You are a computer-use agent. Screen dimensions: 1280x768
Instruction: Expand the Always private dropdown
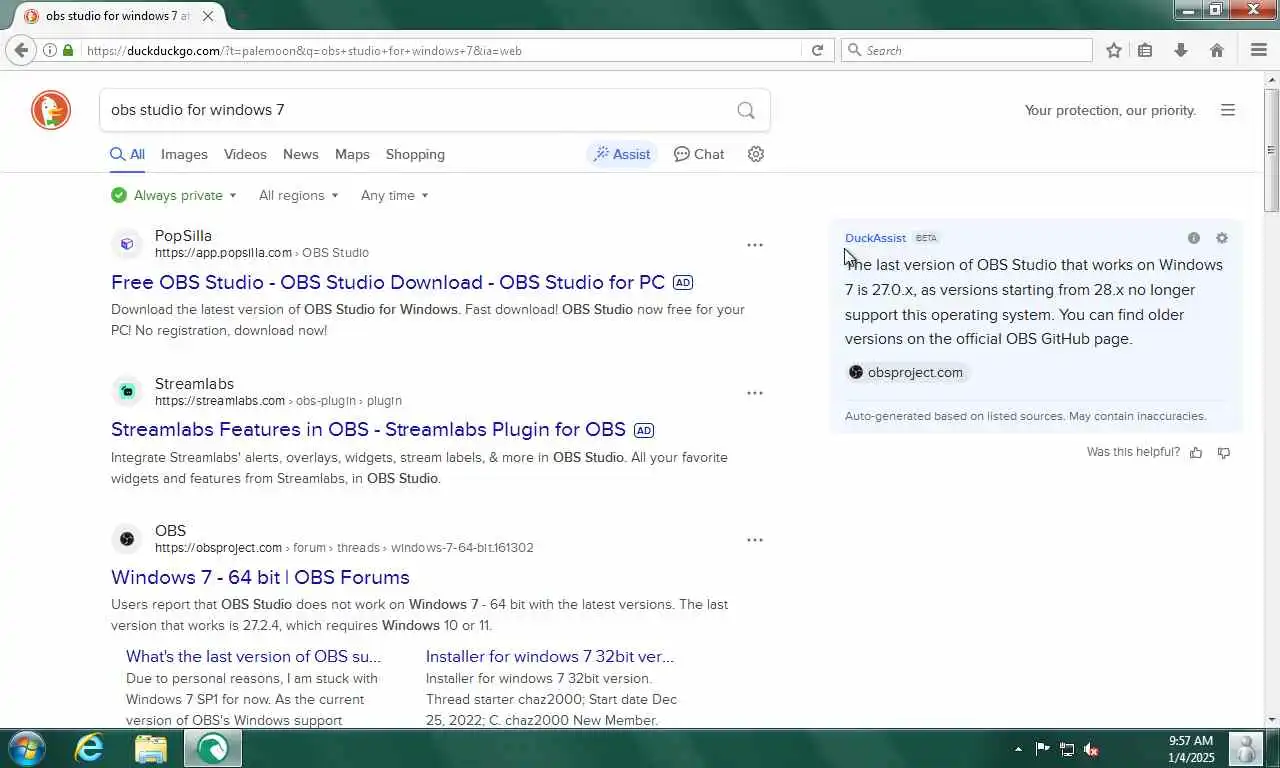click(174, 195)
